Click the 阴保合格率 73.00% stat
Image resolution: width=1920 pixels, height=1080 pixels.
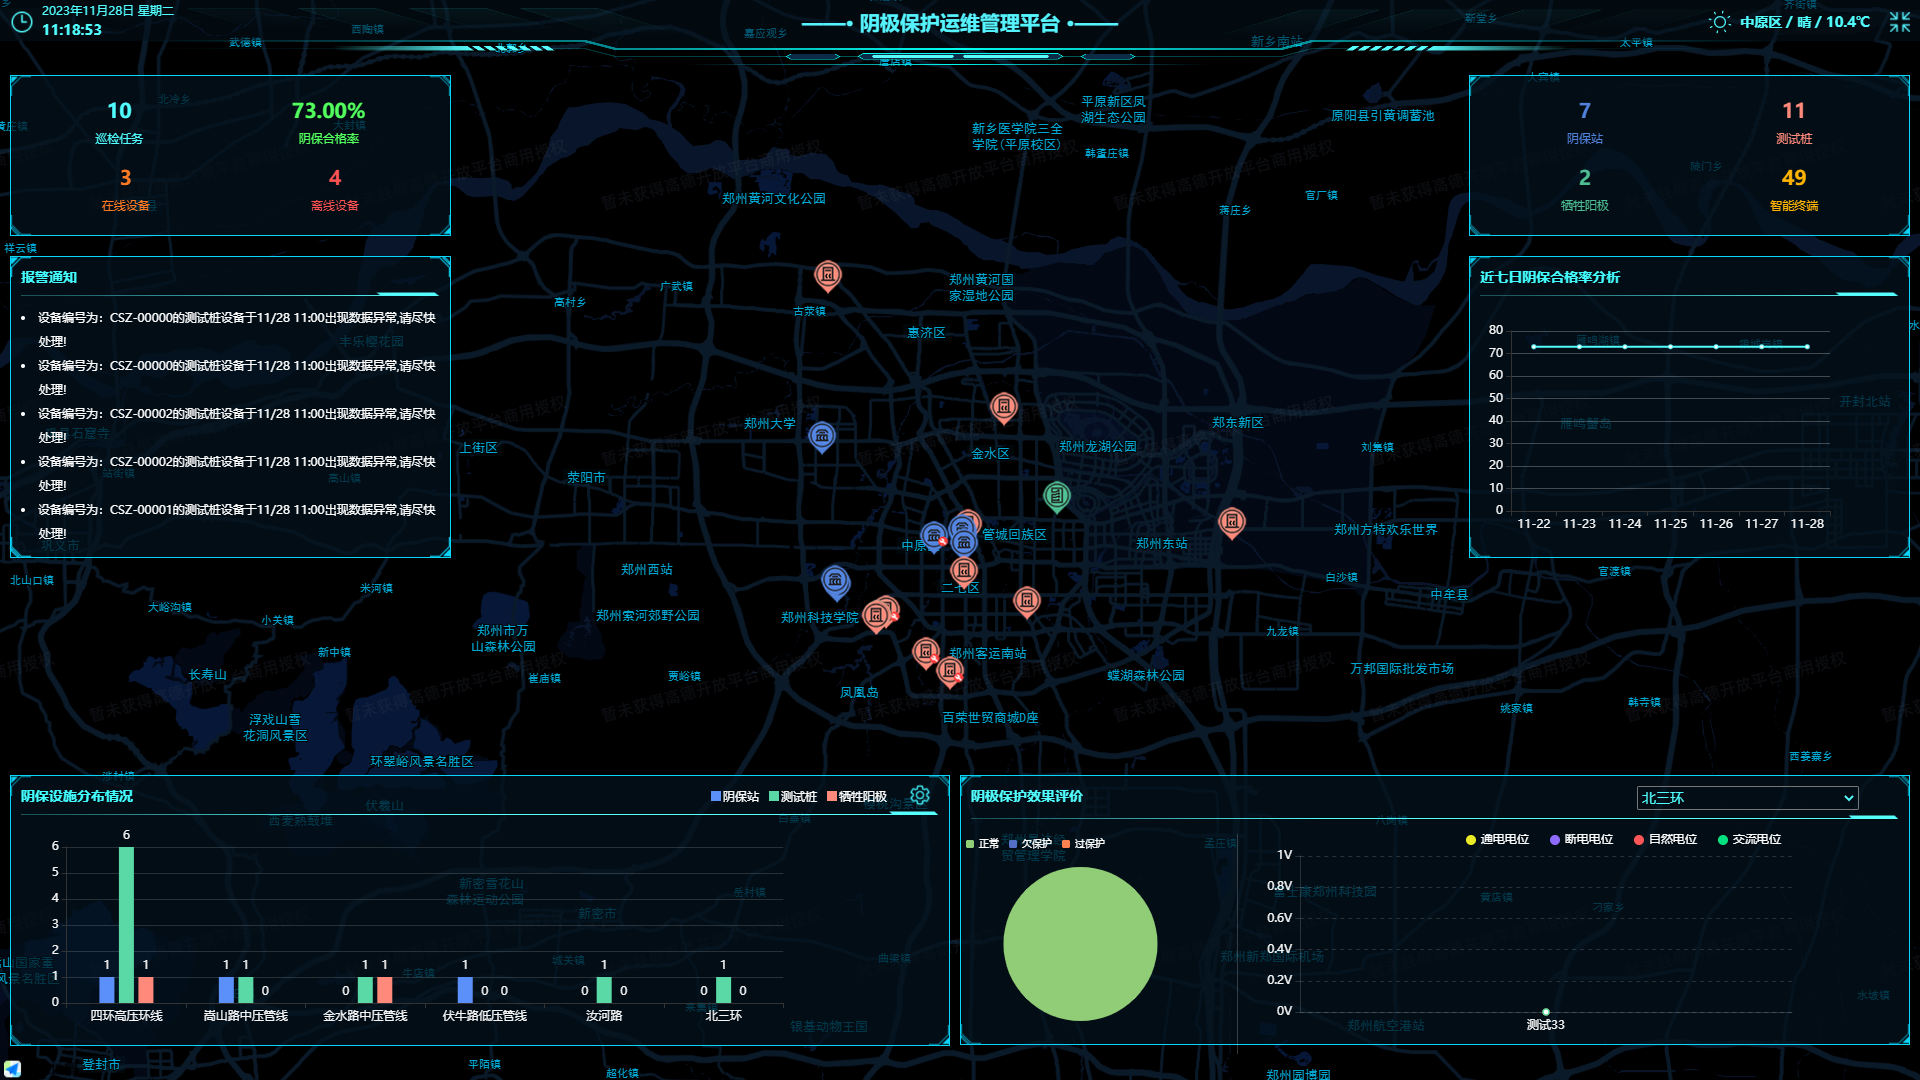point(328,122)
